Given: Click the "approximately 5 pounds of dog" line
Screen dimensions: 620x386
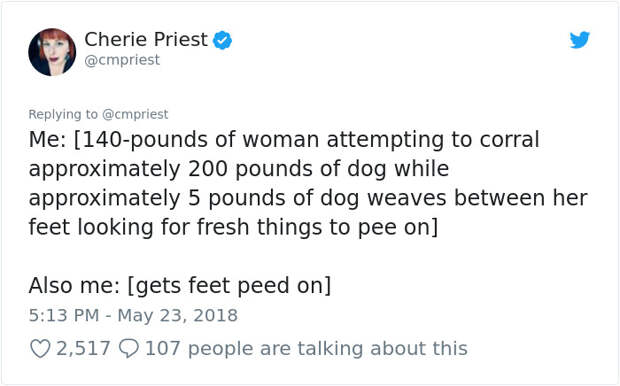Looking at the screenshot, I should pos(308,198).
